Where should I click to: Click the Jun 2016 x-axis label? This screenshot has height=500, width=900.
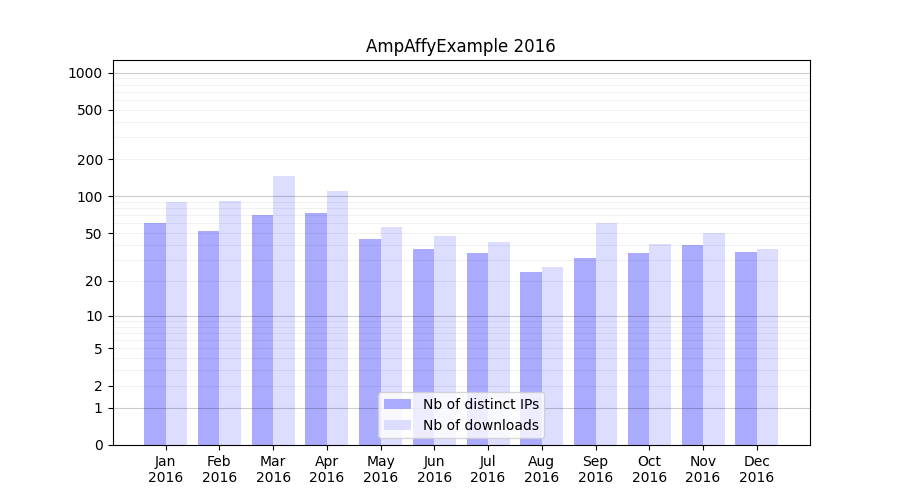tap(434, 469)
